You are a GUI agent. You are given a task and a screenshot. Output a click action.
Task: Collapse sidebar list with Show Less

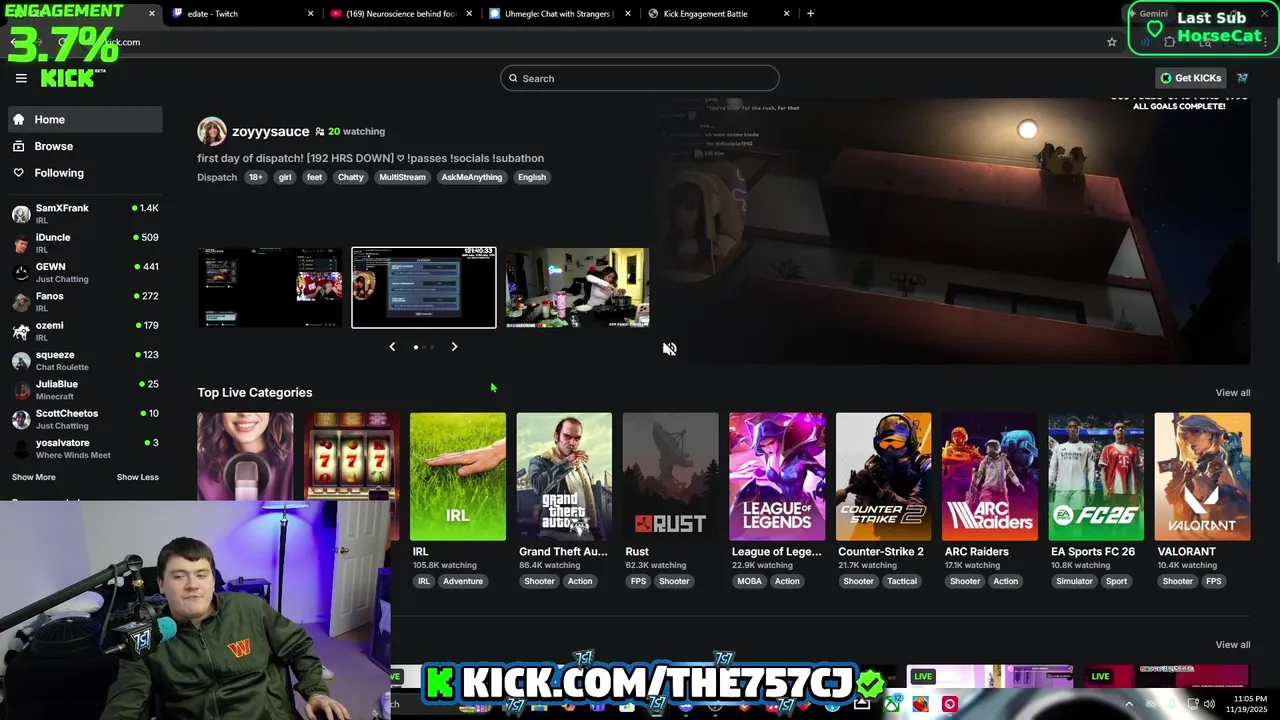click(x=137, y=477)
